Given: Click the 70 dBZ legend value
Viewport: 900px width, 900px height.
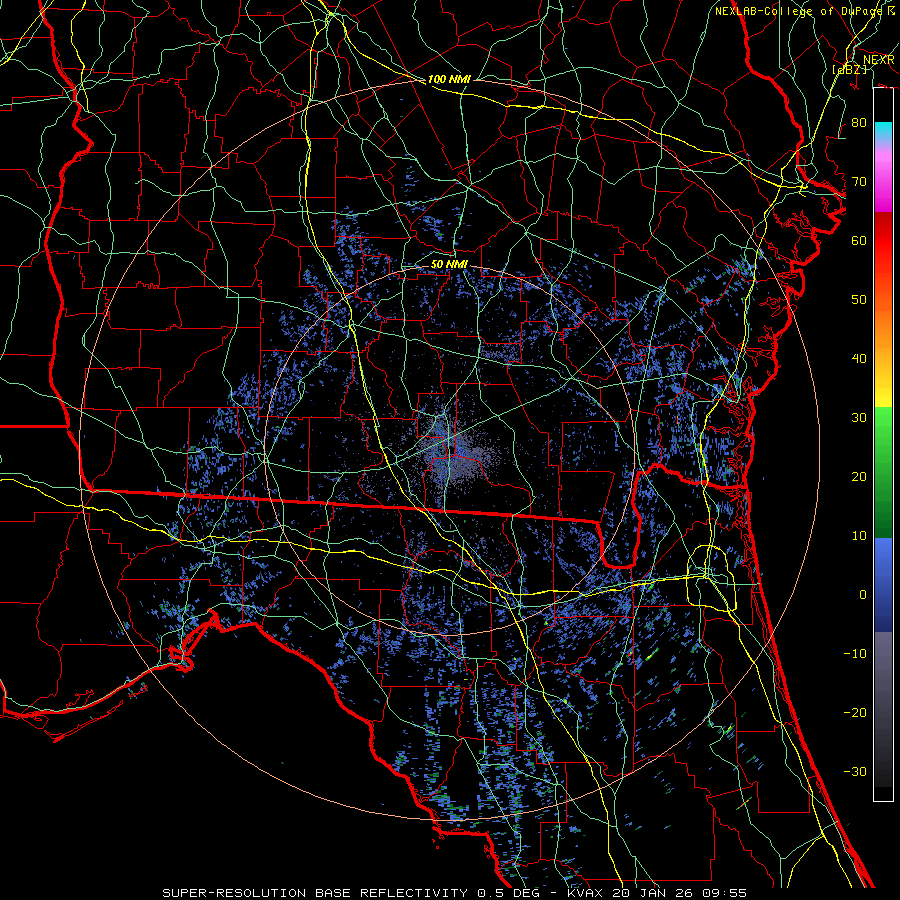Looking at the screenshot, I should (x=859, y=182).
